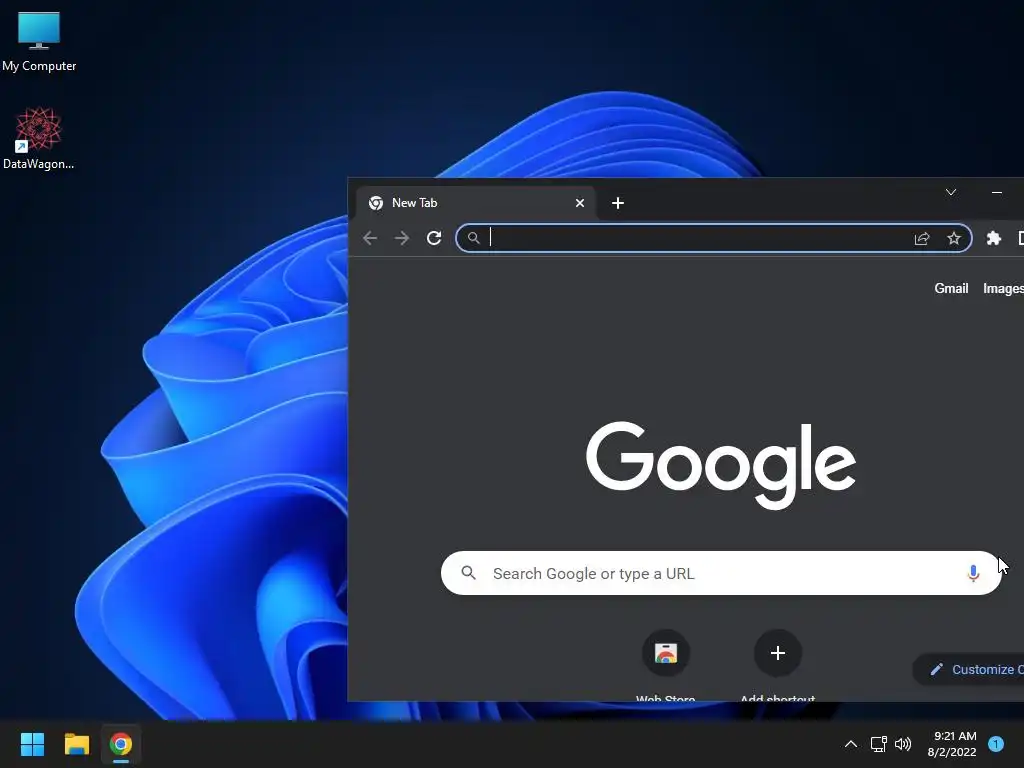
Task: Click the Chrome forward arrow
Action: [x=402, y=238]
